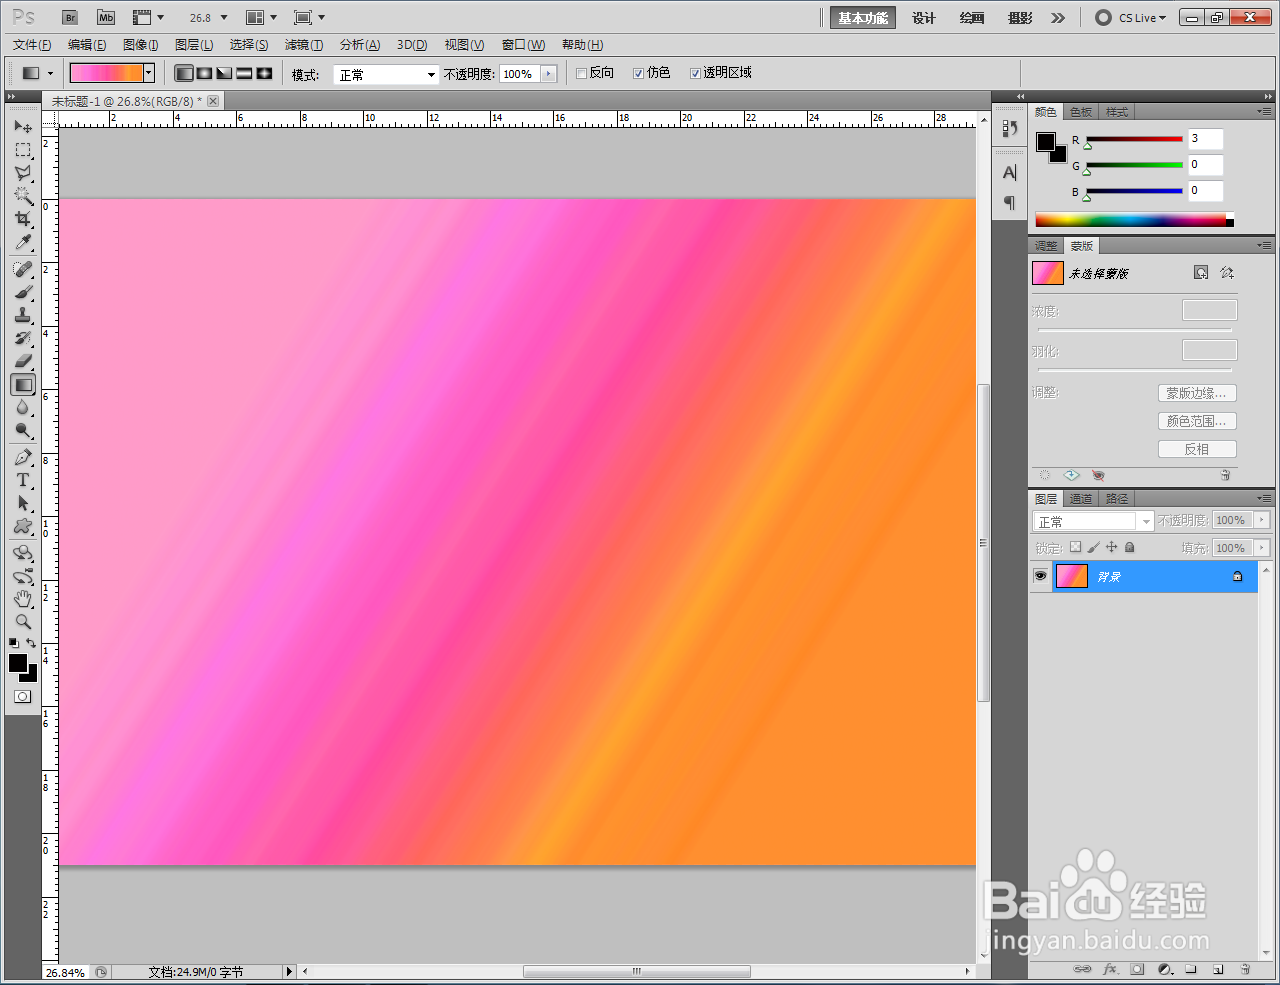Image resolution: width=1280 pixels, height=985 pixels.
Task: Select the Rectangular Marquee tool
Action: (x=23, y=150)
